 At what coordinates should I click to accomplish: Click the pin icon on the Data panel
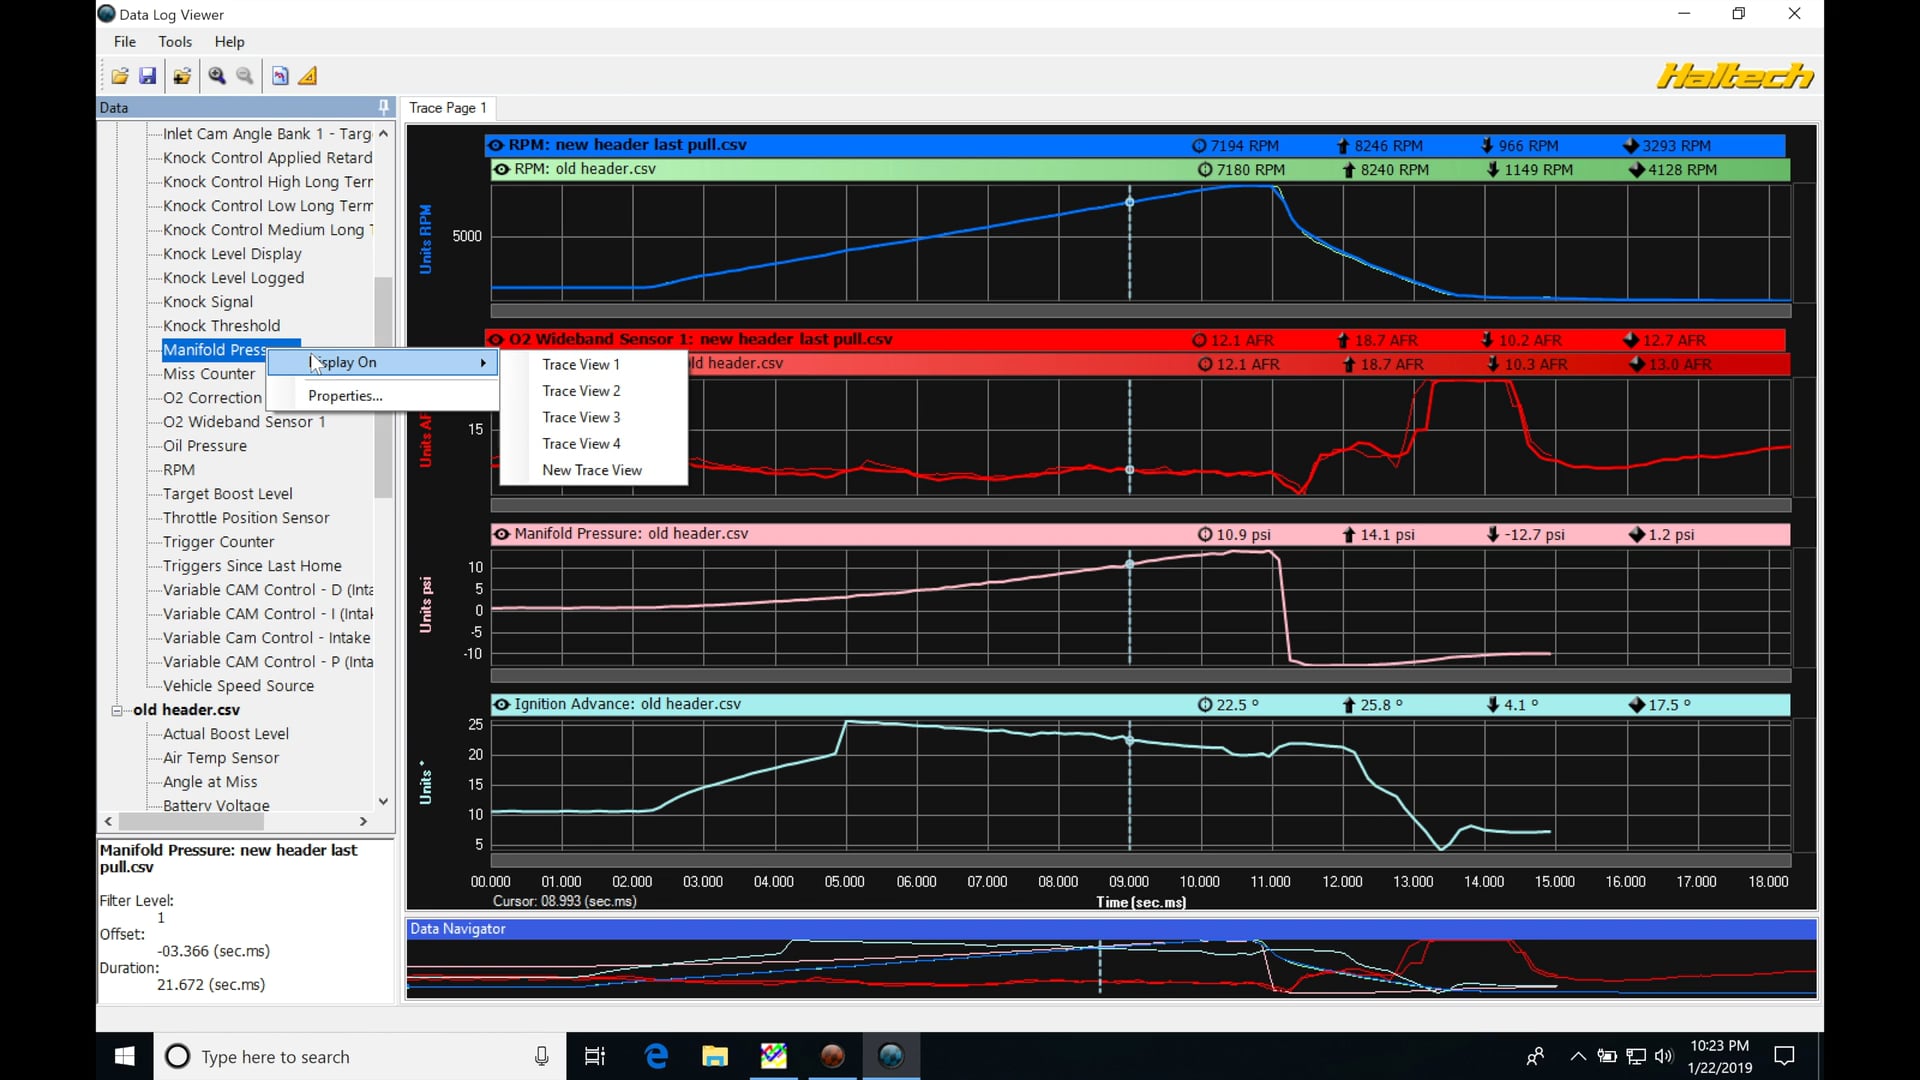point(383,106)
